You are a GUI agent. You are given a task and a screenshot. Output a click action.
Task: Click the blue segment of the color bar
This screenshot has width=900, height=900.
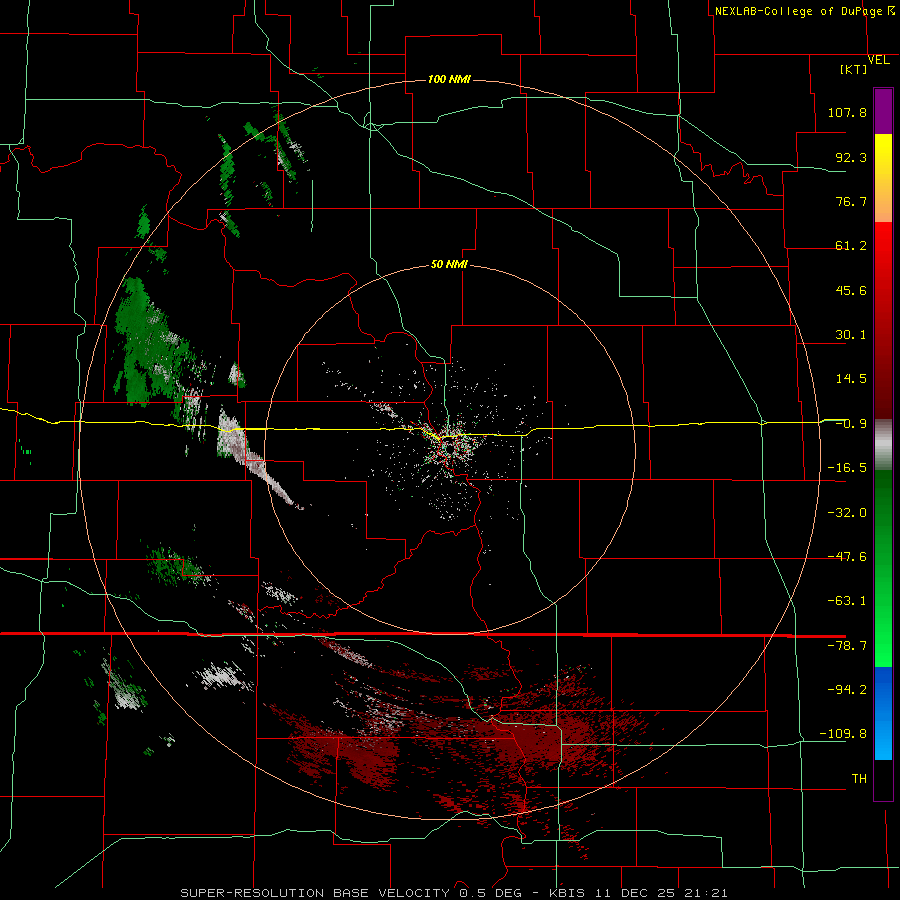tap(883, 713)
